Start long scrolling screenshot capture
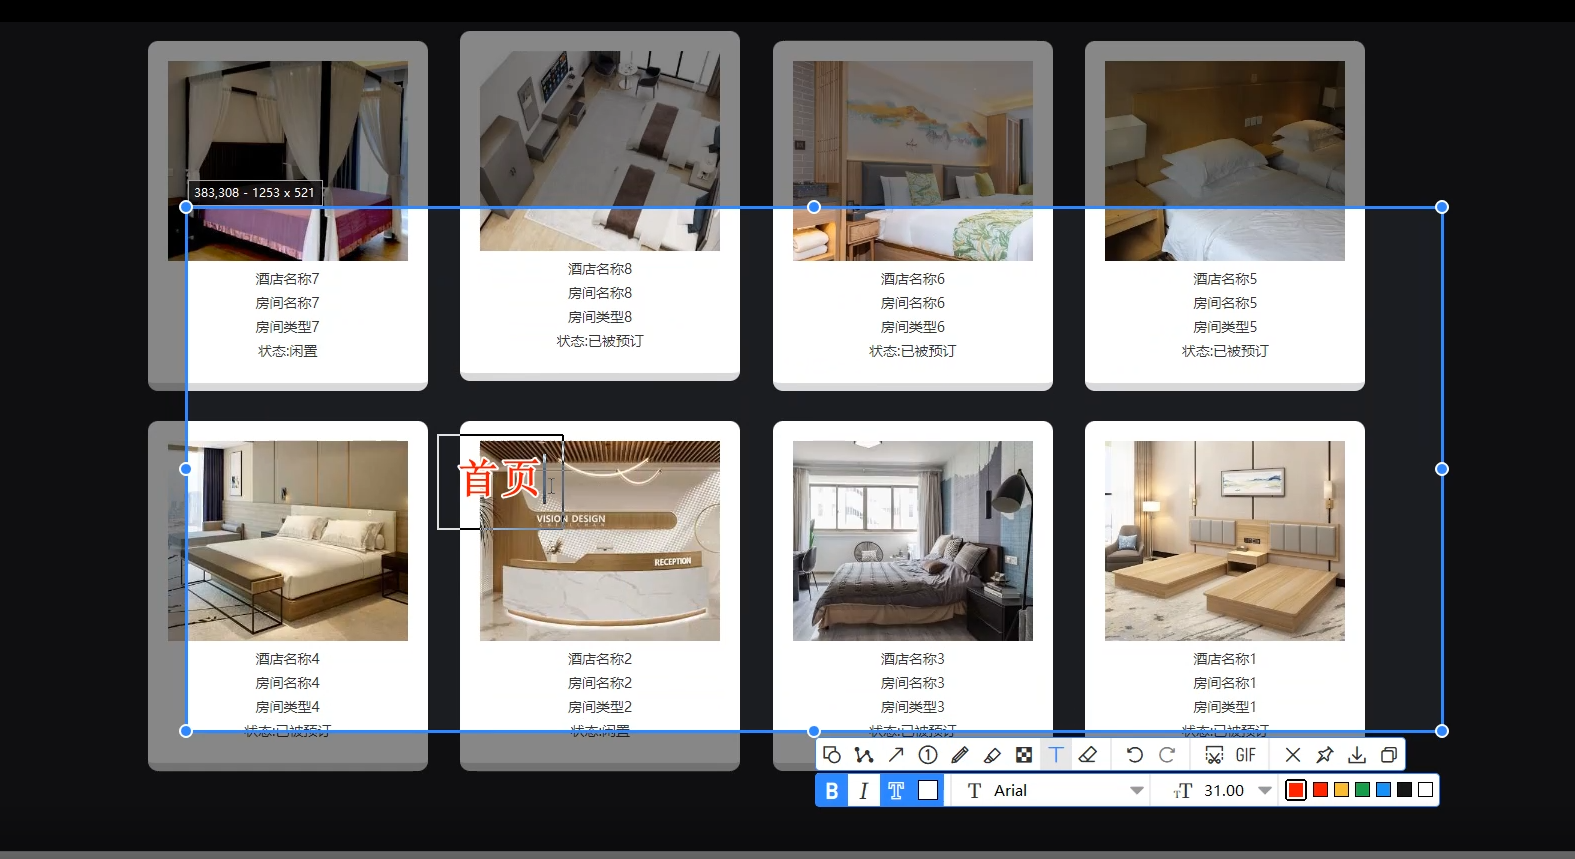This screenshot has width=1575, height=859. (1214, 755)
